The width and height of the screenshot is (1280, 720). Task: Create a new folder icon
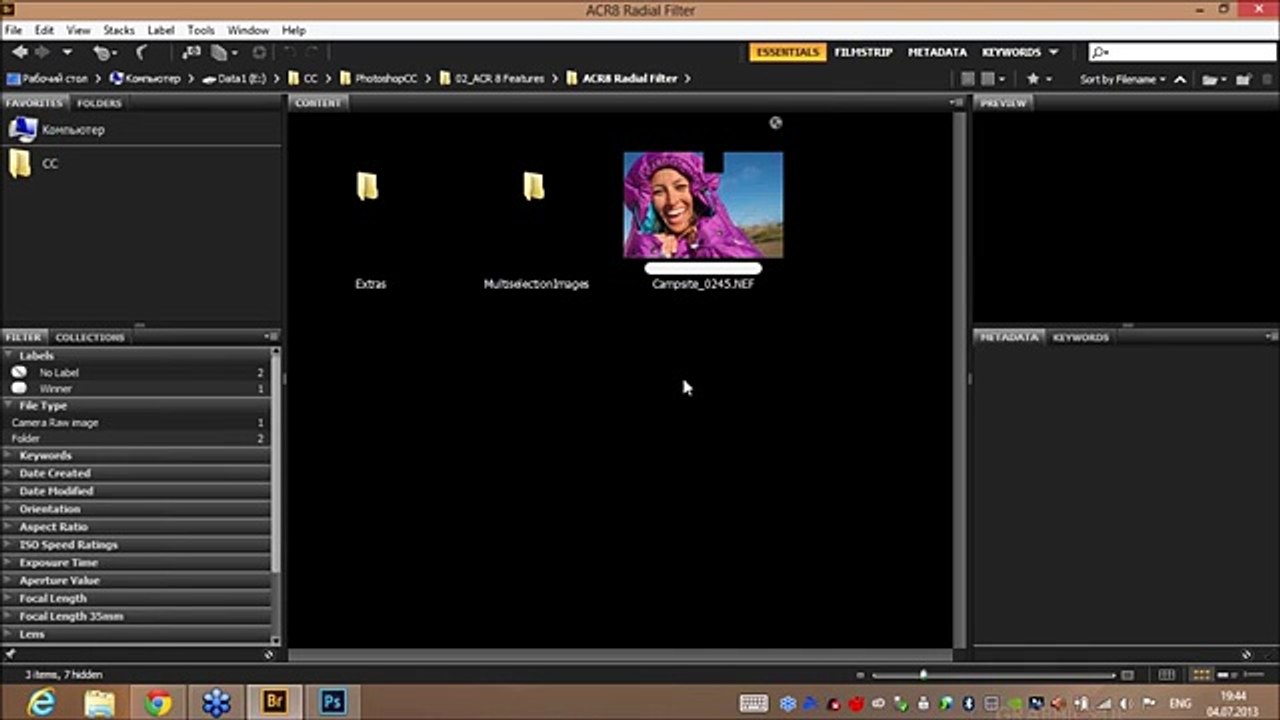point(1243,79)
